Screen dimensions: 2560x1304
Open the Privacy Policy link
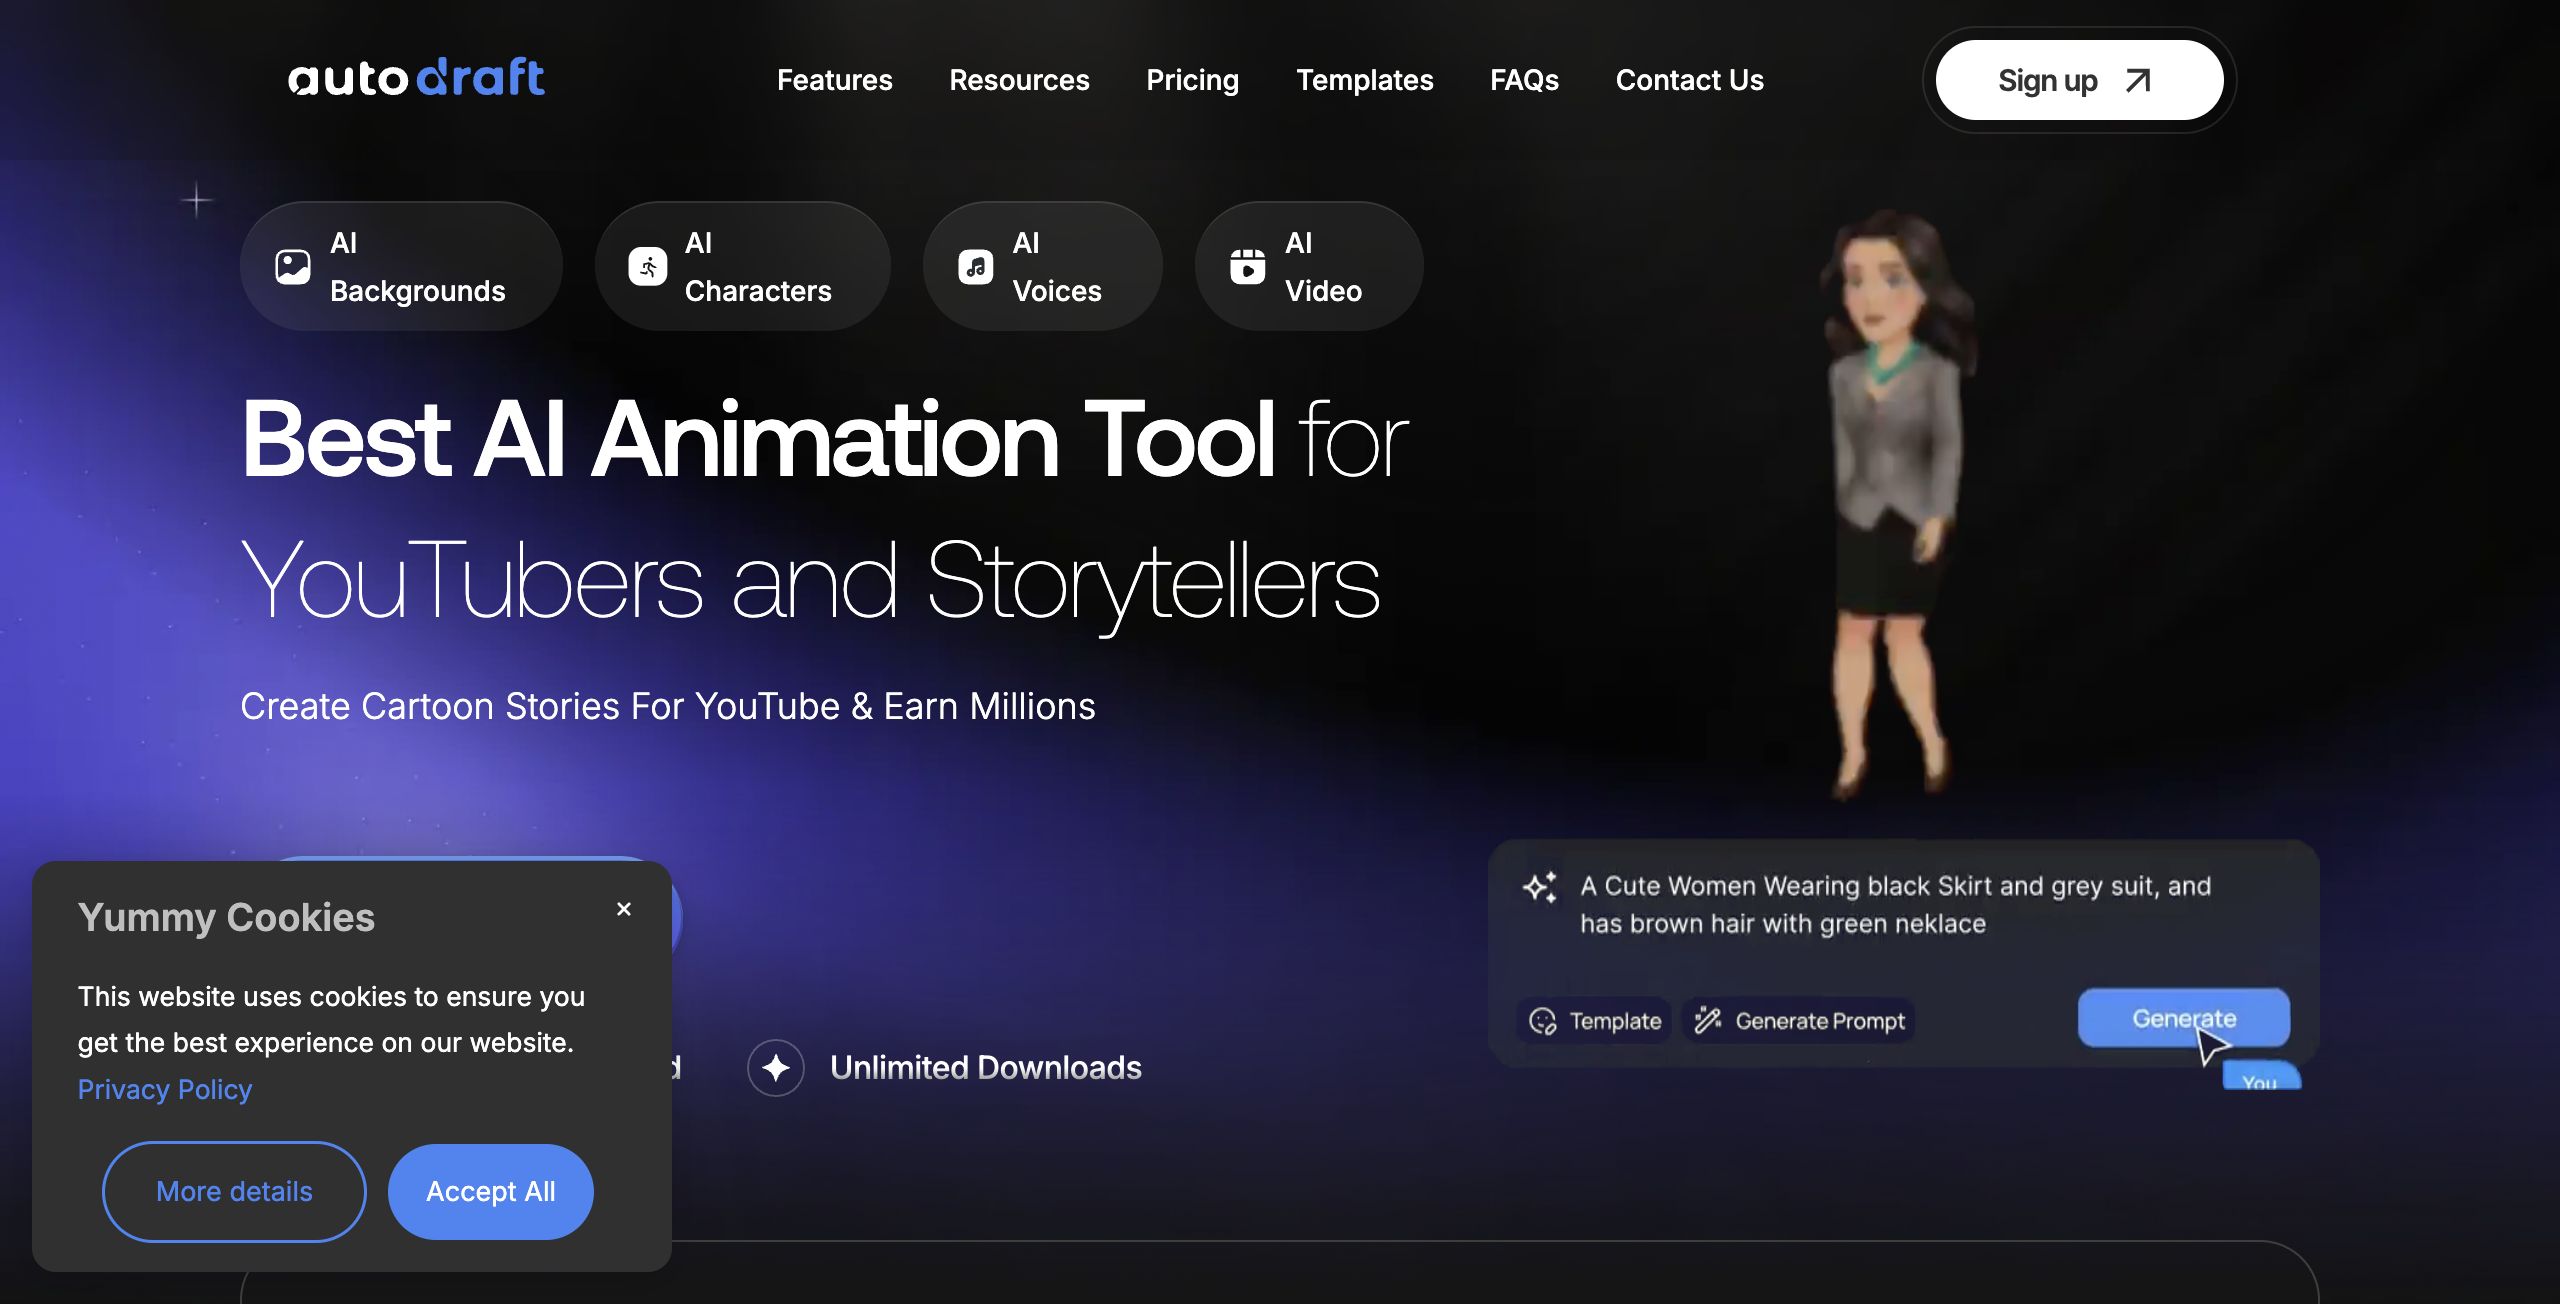[165, 1089]
